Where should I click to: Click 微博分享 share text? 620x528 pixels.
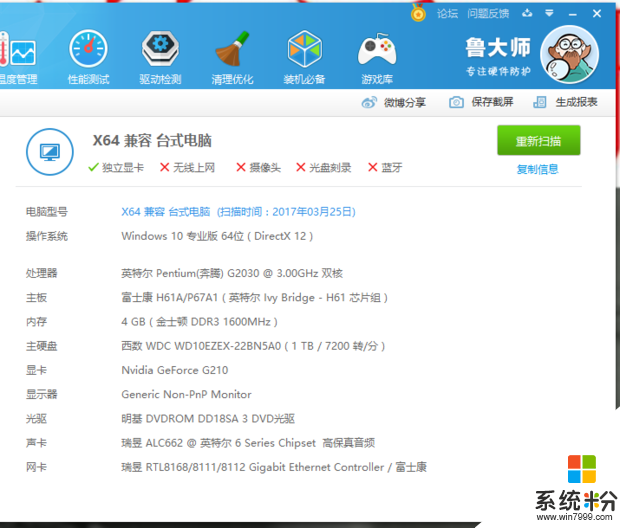[405, 102]
